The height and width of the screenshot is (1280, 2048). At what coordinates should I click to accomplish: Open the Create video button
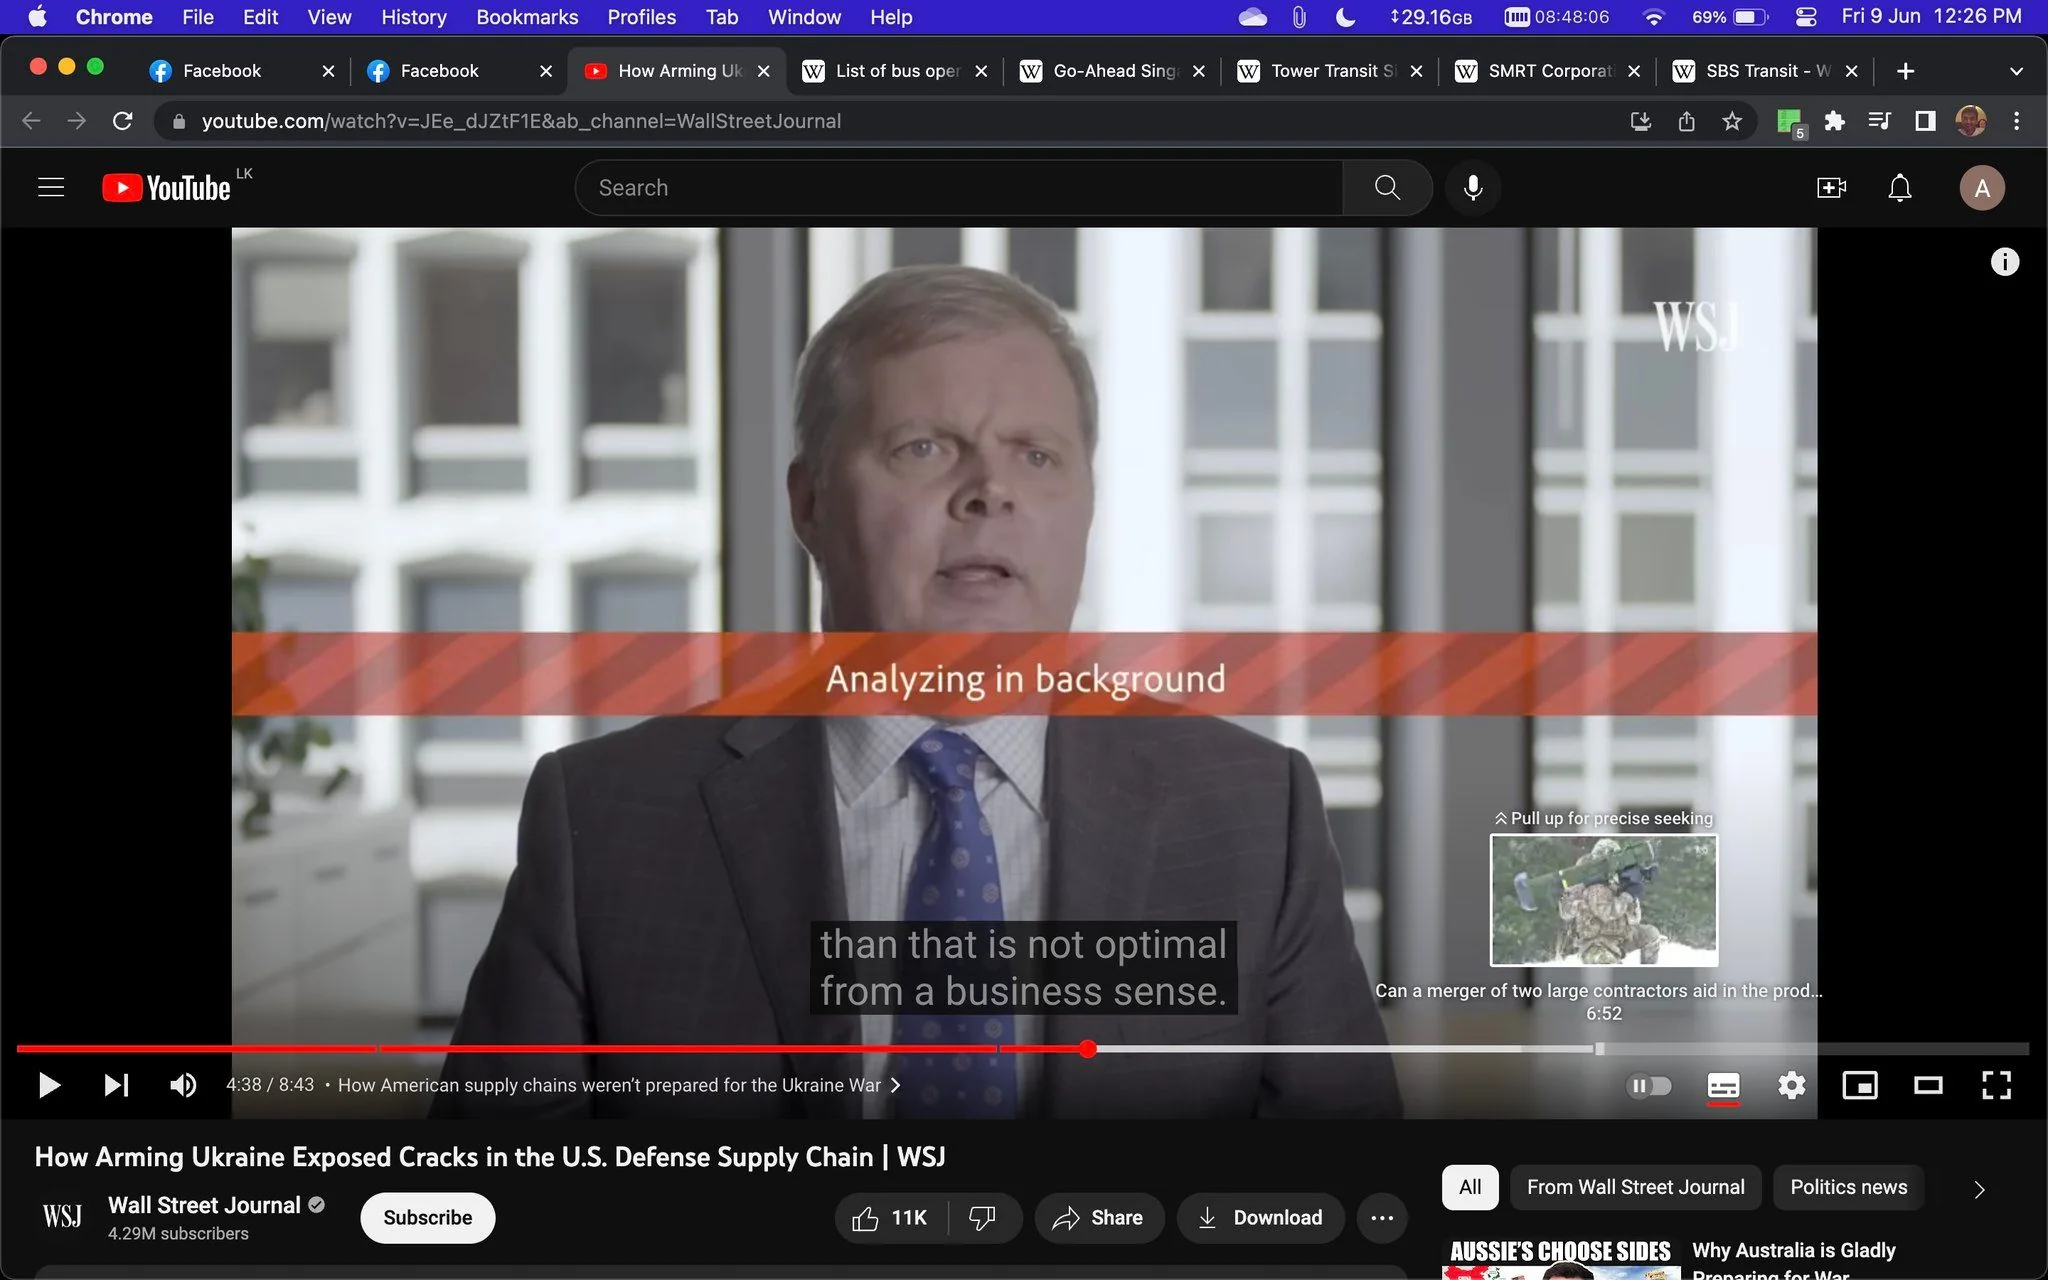pos(1831,188)
